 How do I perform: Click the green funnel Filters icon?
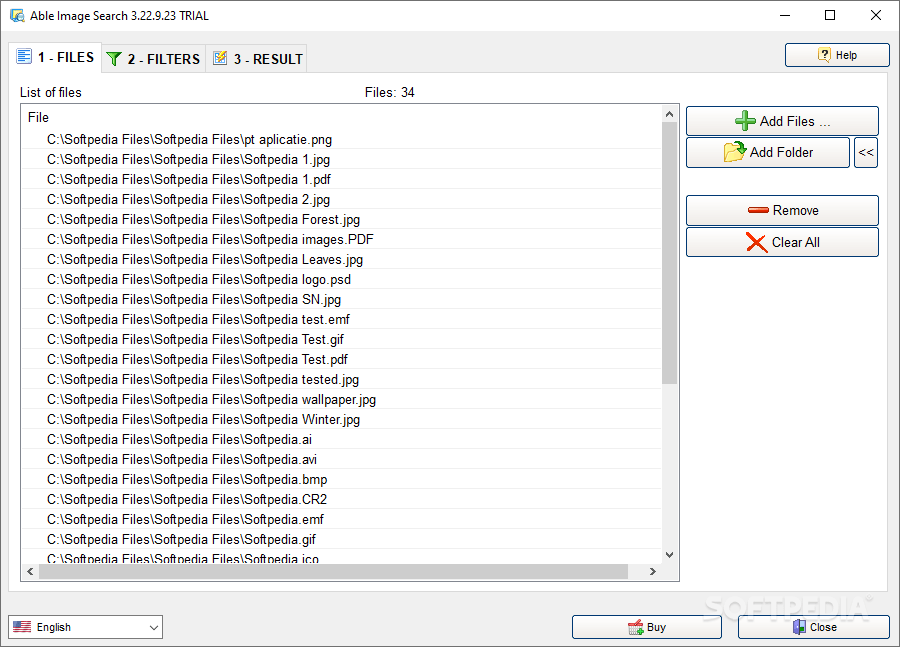(x=114, y=59)
